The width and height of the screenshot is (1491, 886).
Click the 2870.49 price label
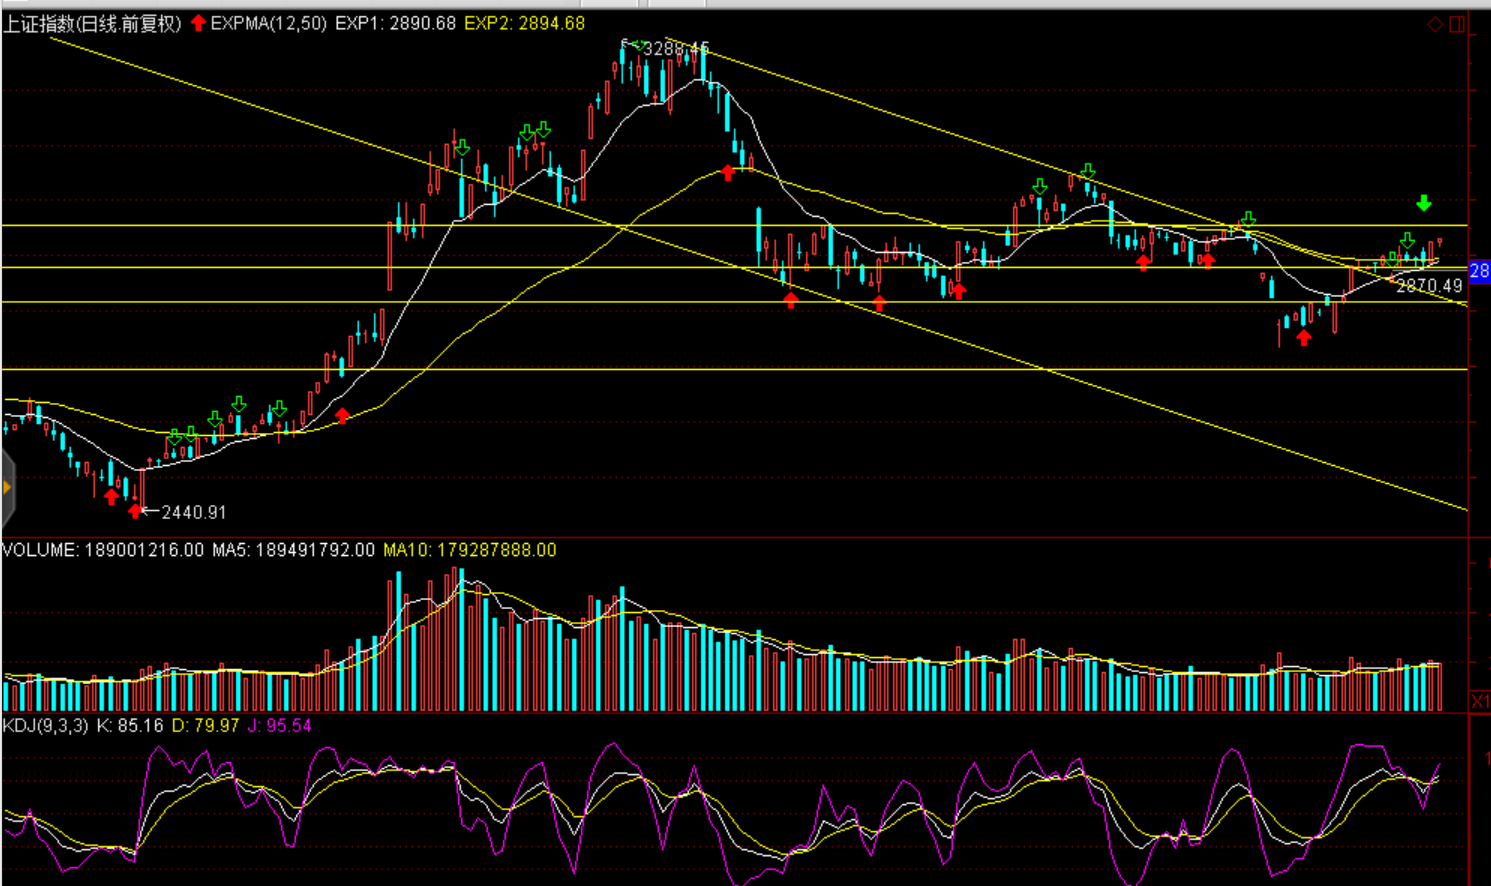pyautogui.click(x=1429, y=286)
